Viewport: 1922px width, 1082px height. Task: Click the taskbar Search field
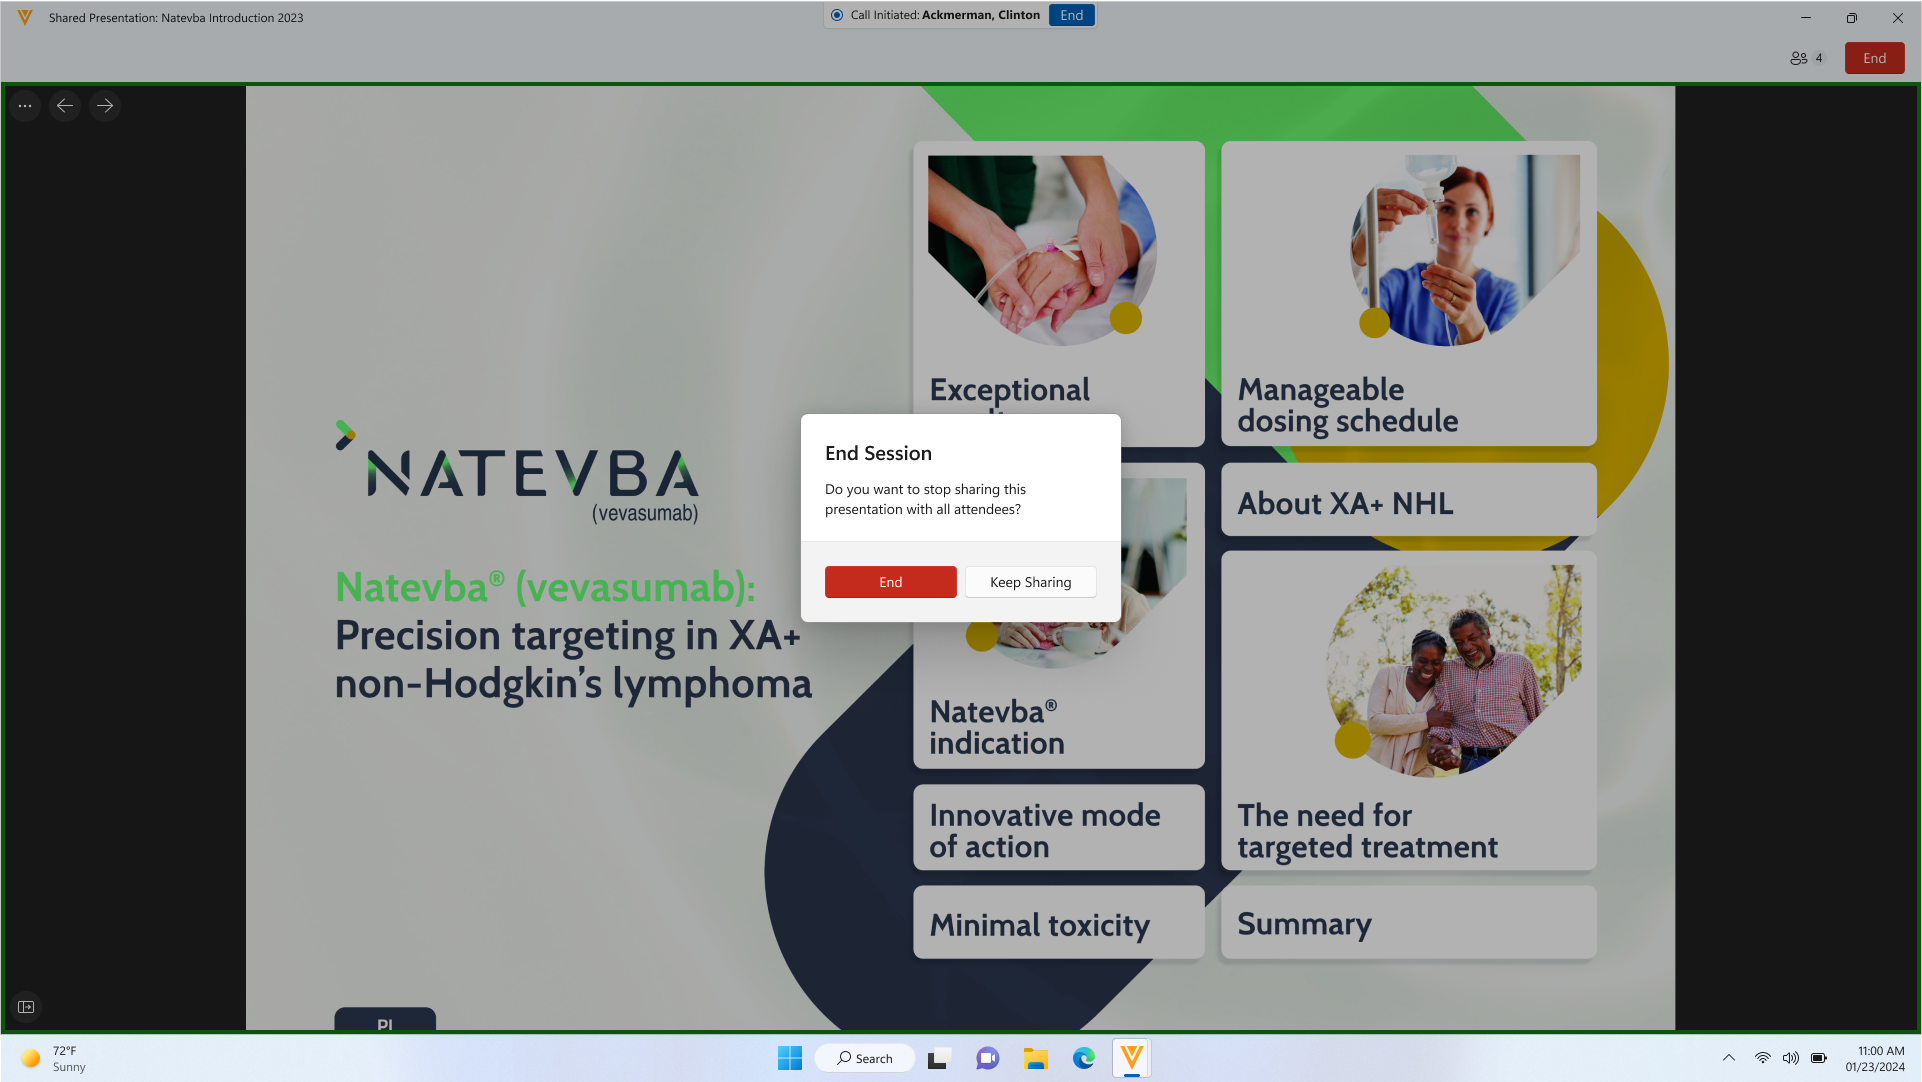click(865, 1058)
